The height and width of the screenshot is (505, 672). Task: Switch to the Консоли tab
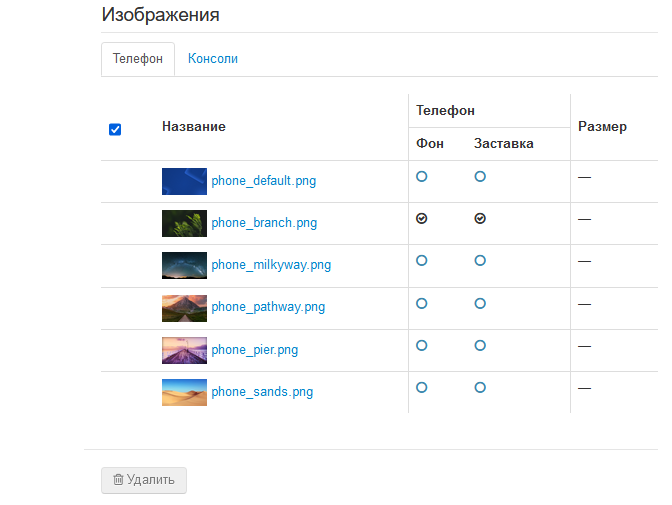[213, 59]
